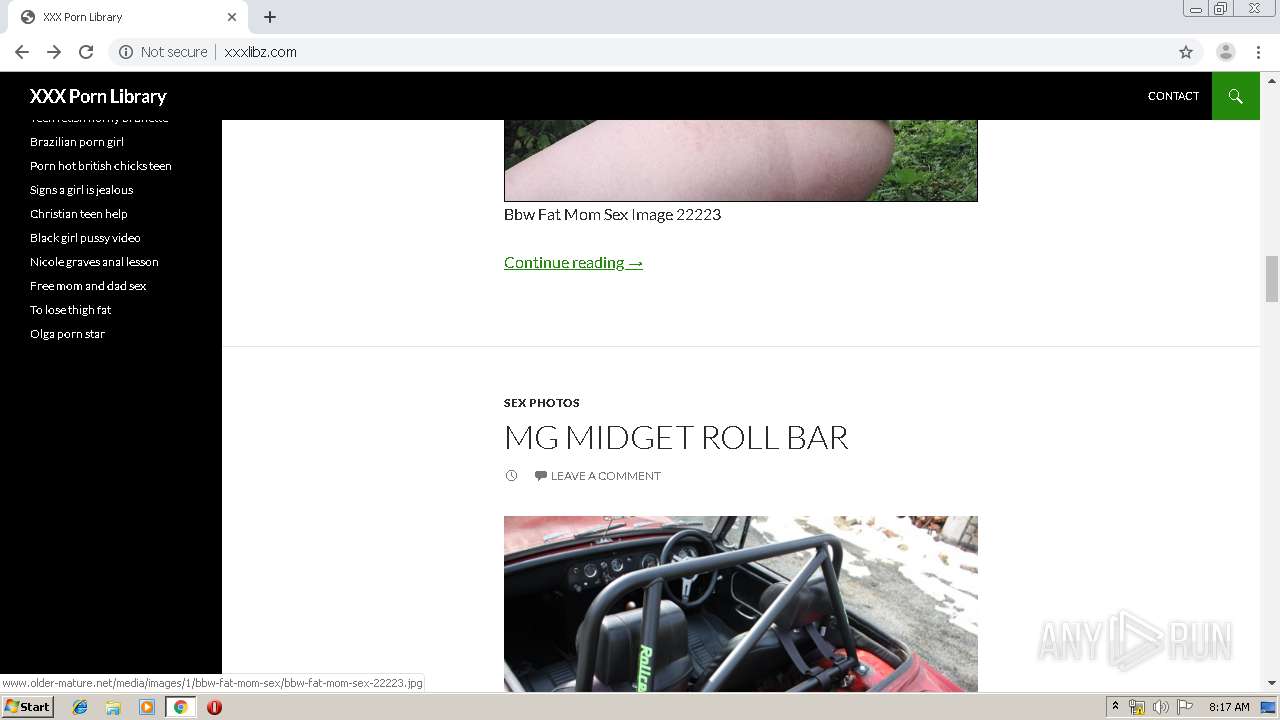Reload the current page
Screen dimensions: 1280x720
pyautogui.click(x=86, y=52)
